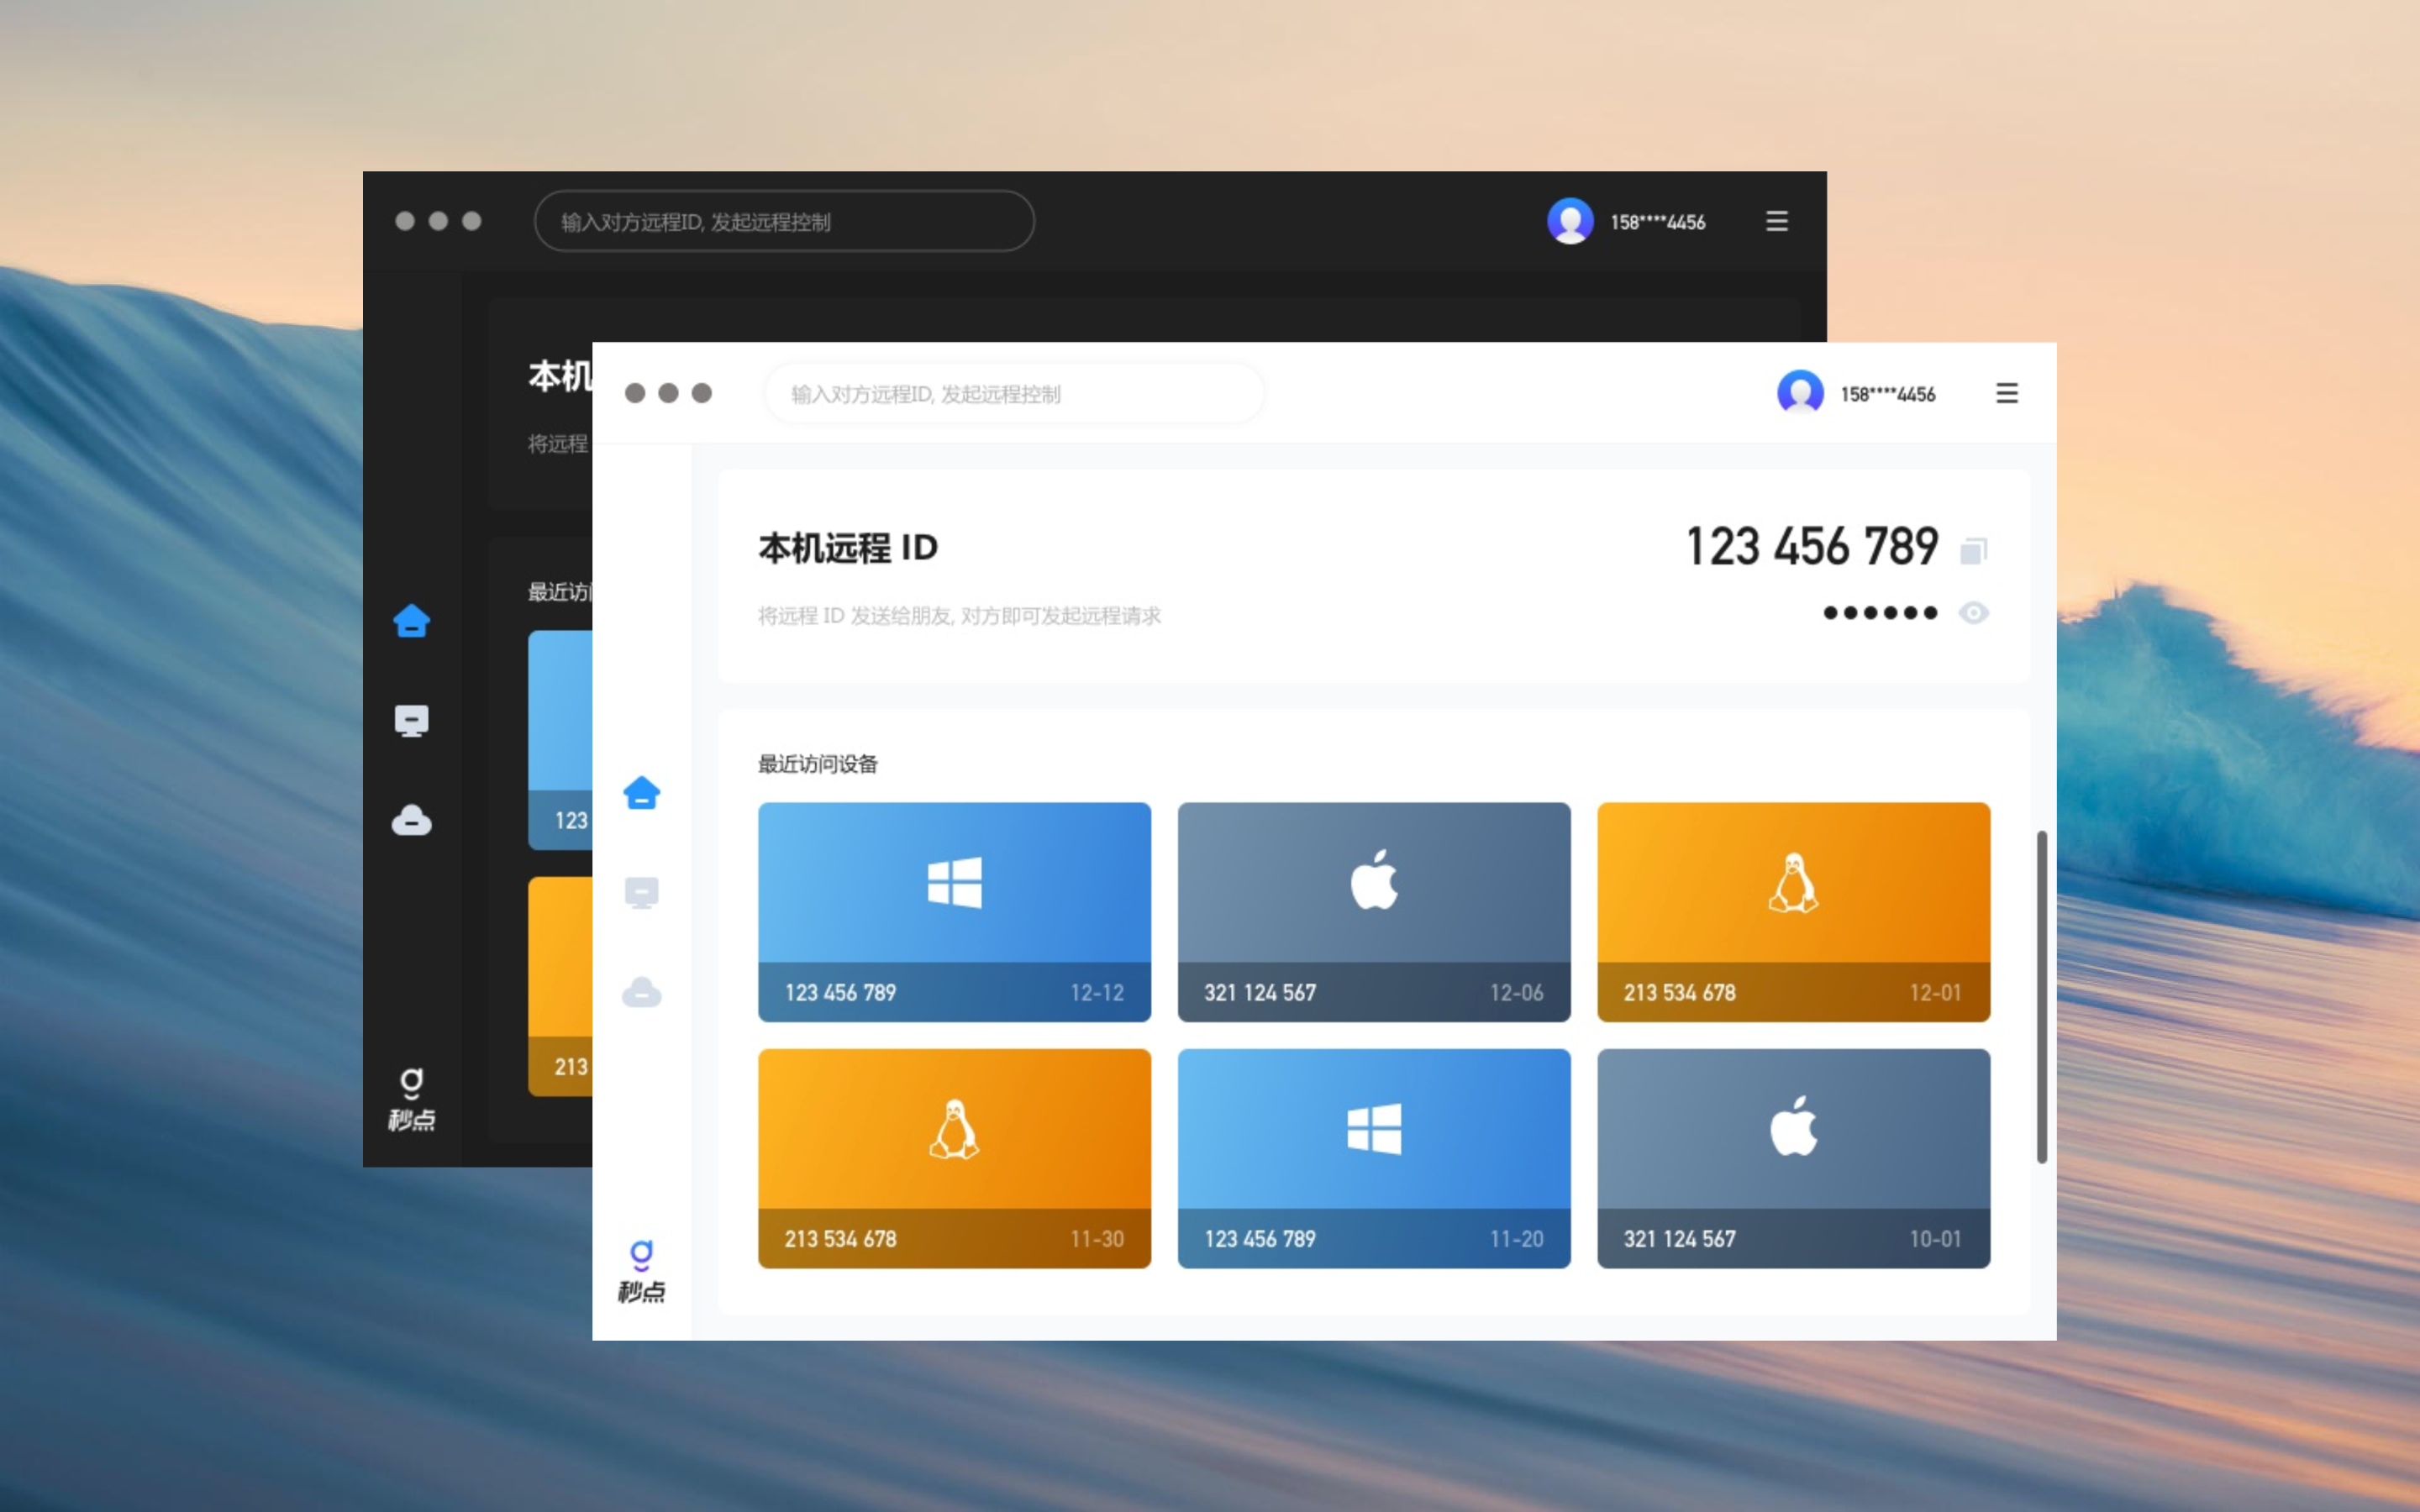Click Apple logo on the 12-06 card
The image size is (2420, 1512).
point(1374,880)
